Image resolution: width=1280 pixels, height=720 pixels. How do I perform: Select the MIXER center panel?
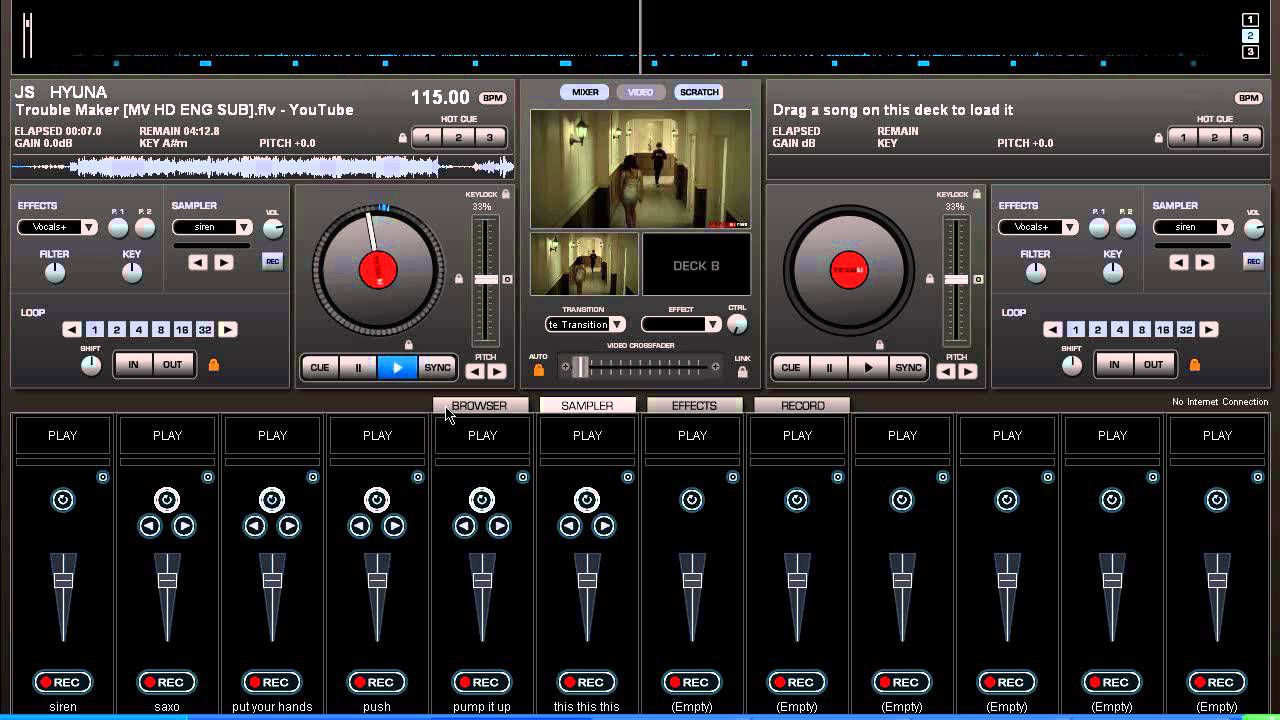pyautogui.click(x=585, y=92)
